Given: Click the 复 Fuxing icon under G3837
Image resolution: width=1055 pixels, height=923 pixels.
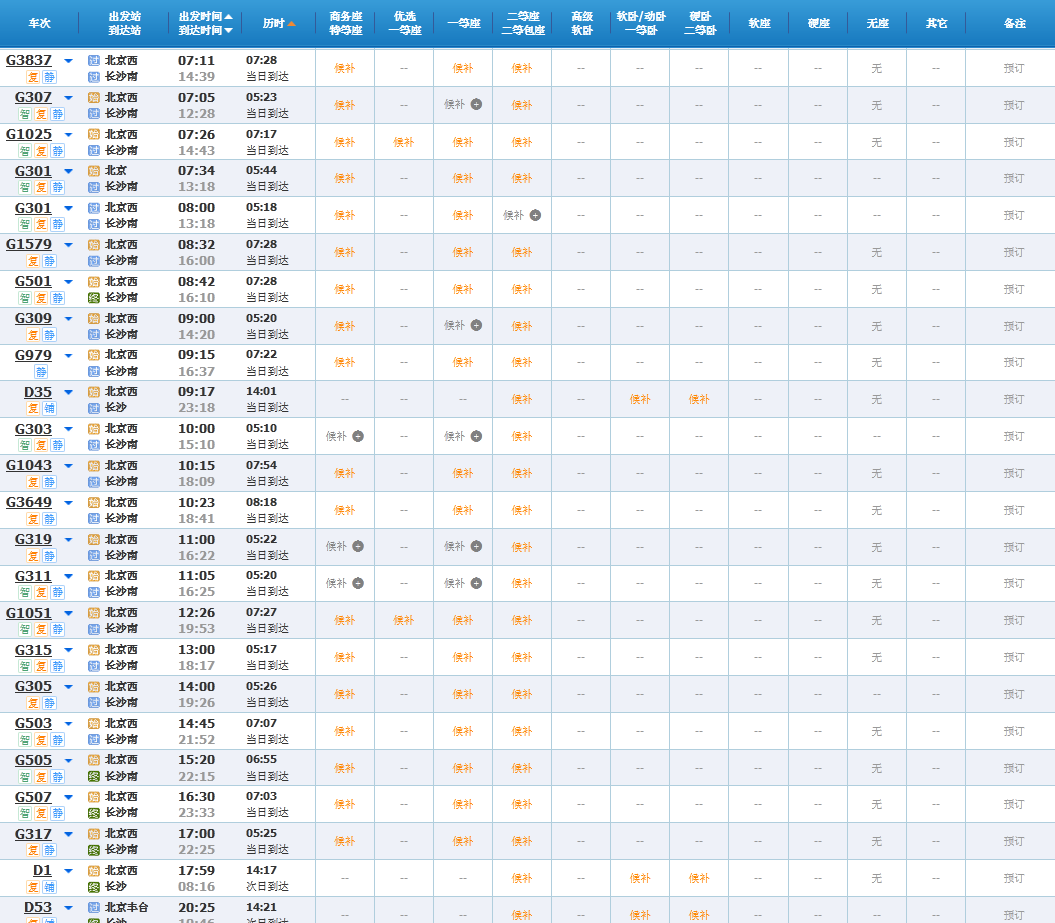Looking at the screenshot, I should (x=33, y=77).
